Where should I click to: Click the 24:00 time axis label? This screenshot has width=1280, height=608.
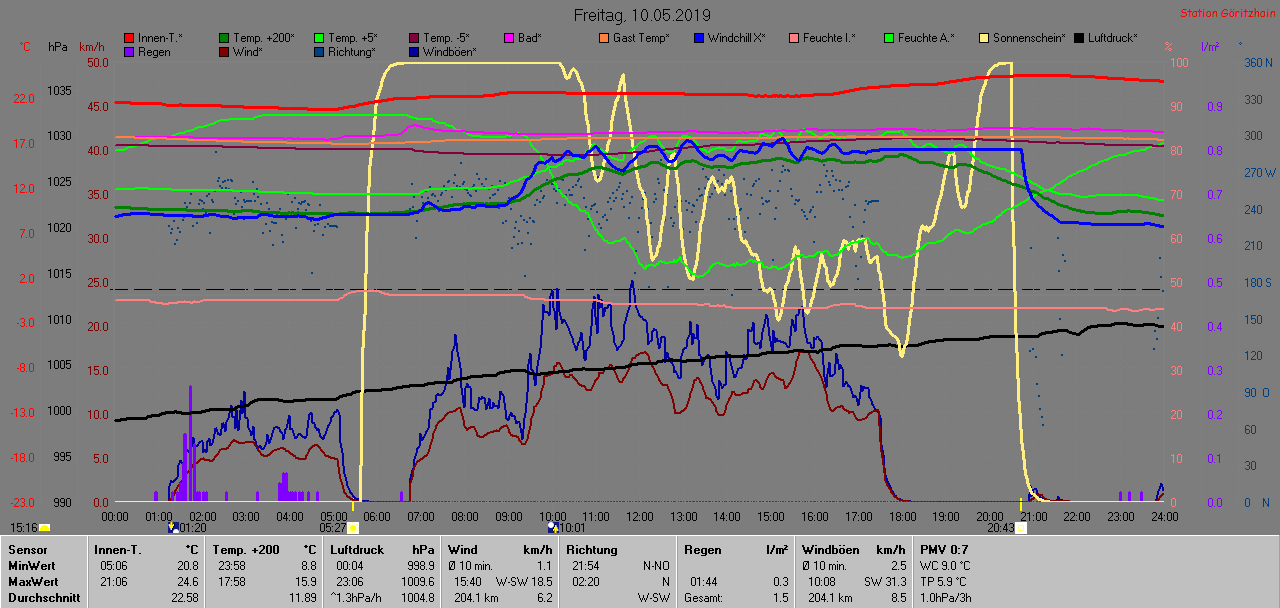click(x=1164, y=516)
